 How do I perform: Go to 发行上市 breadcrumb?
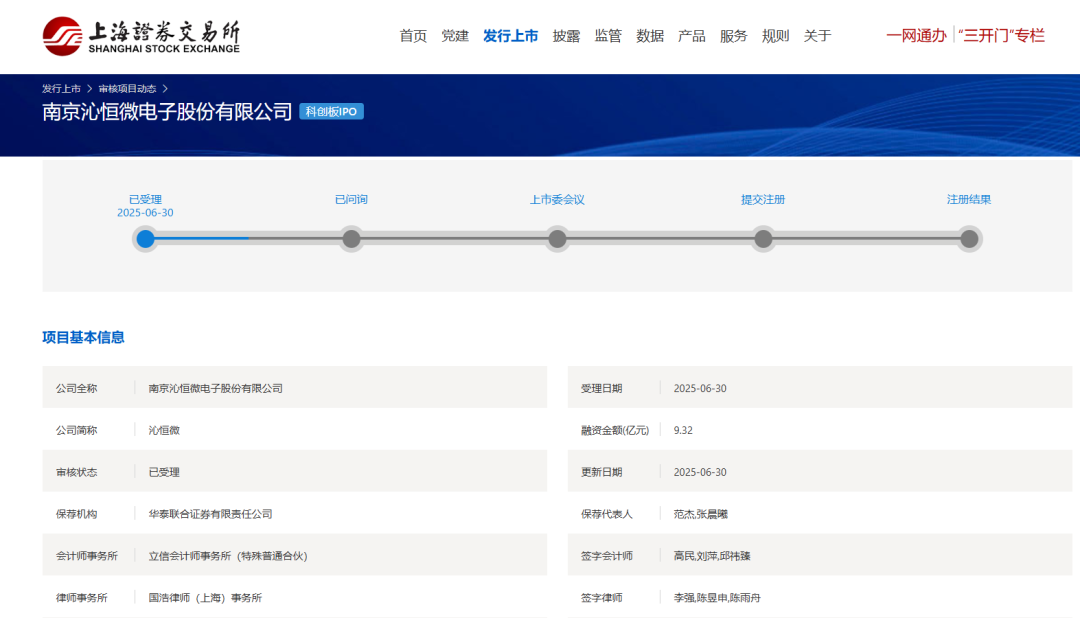tap(61, 89)
